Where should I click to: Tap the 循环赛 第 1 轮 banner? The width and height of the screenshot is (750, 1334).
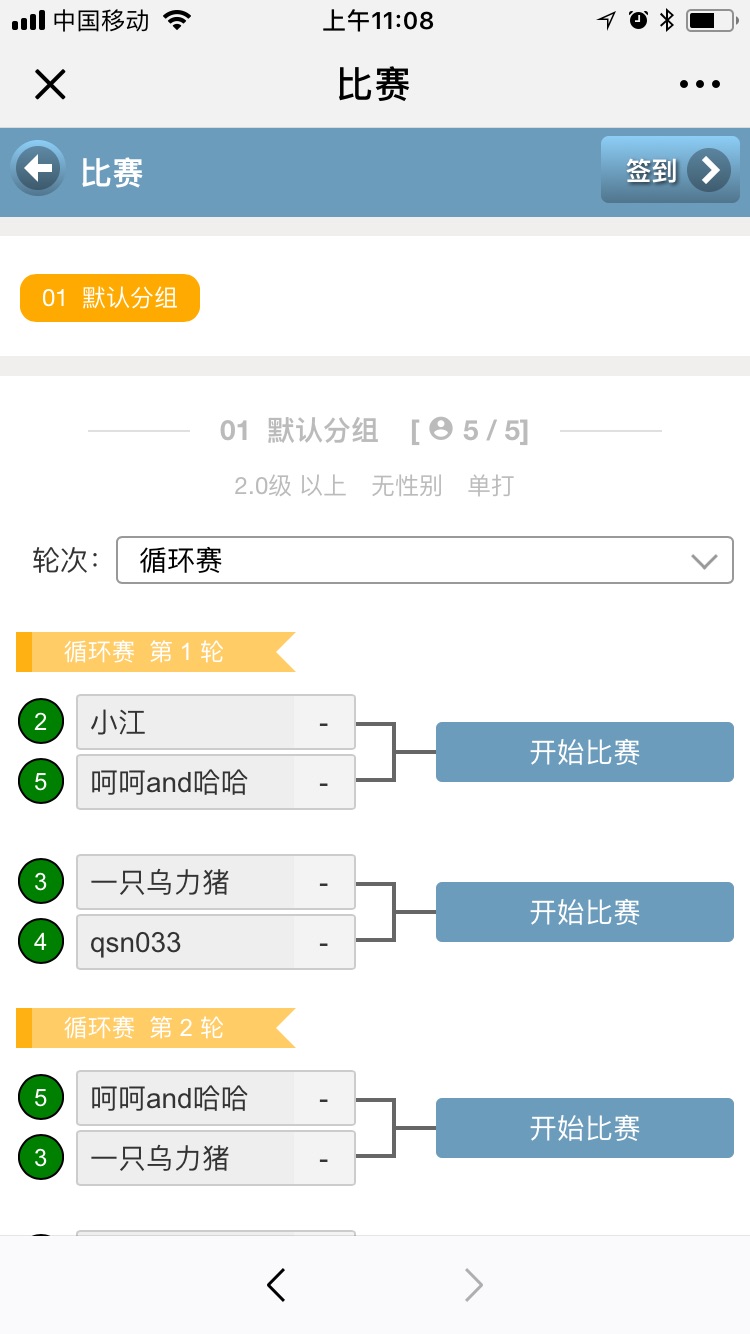155,652
